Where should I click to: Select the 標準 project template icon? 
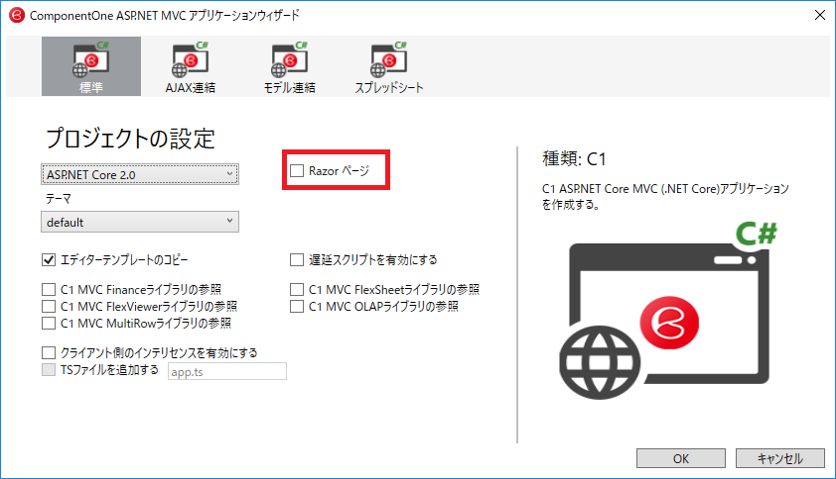(91, 66)
